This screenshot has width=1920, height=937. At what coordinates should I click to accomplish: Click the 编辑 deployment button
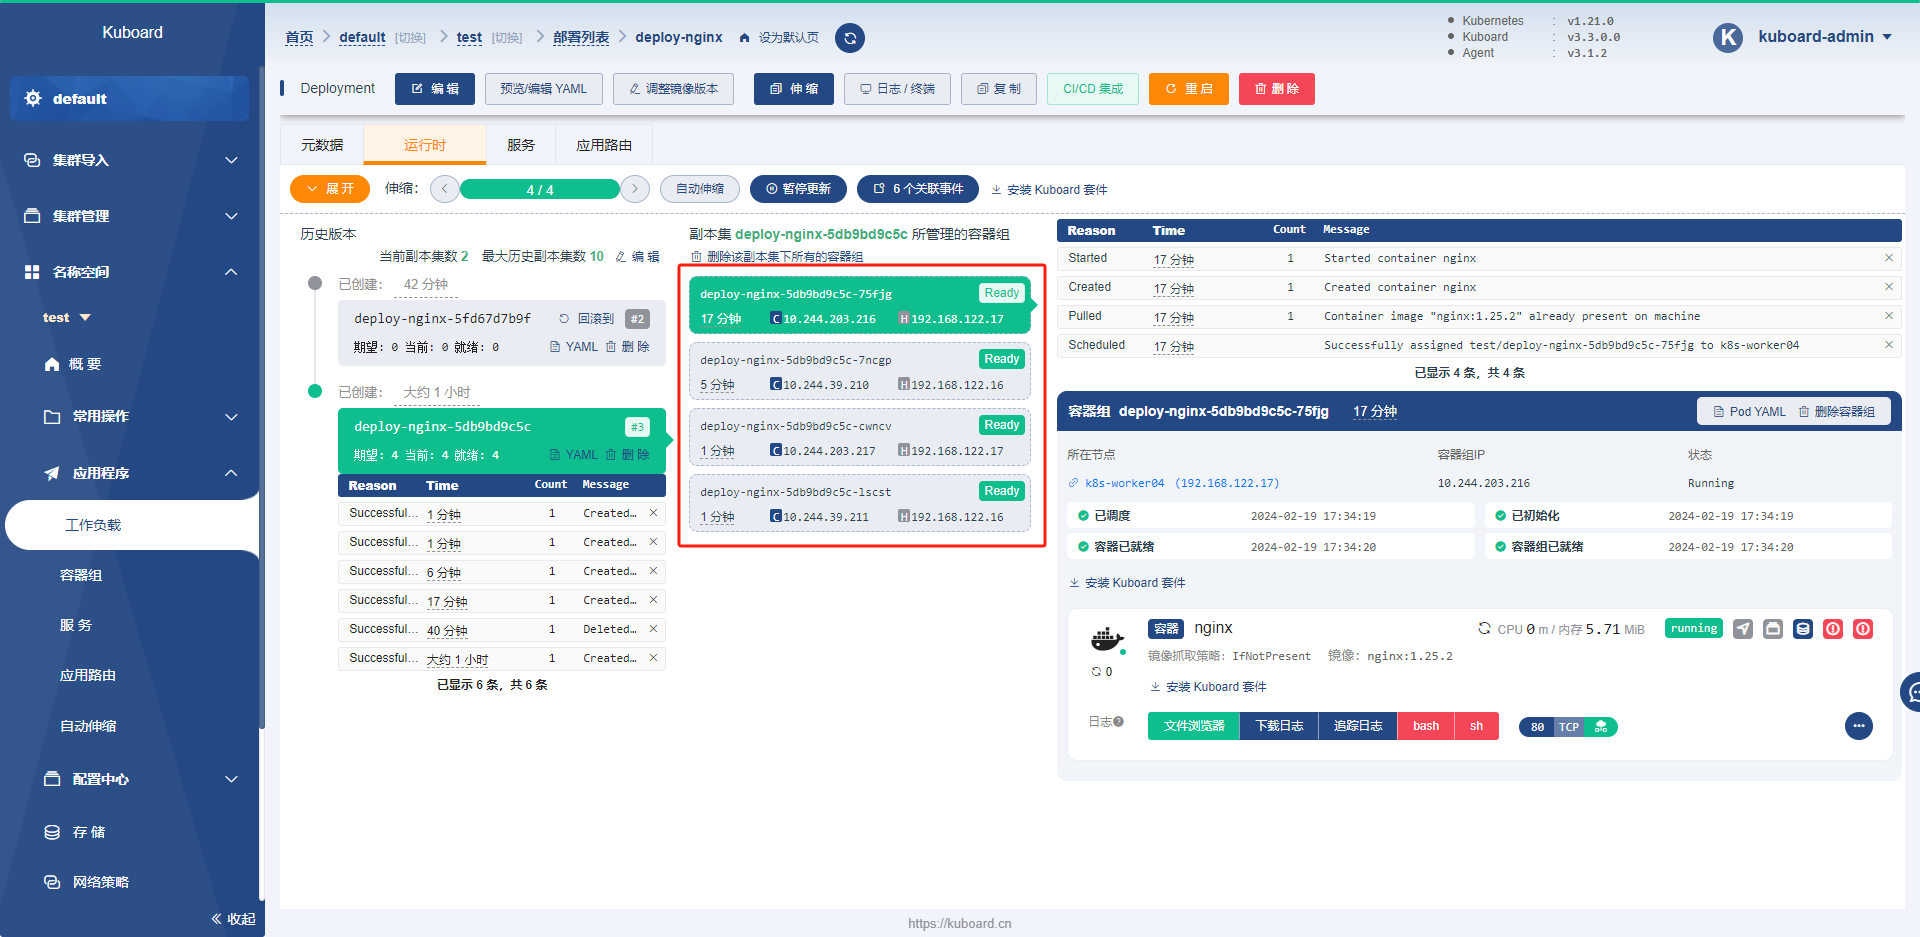point(435,89)
